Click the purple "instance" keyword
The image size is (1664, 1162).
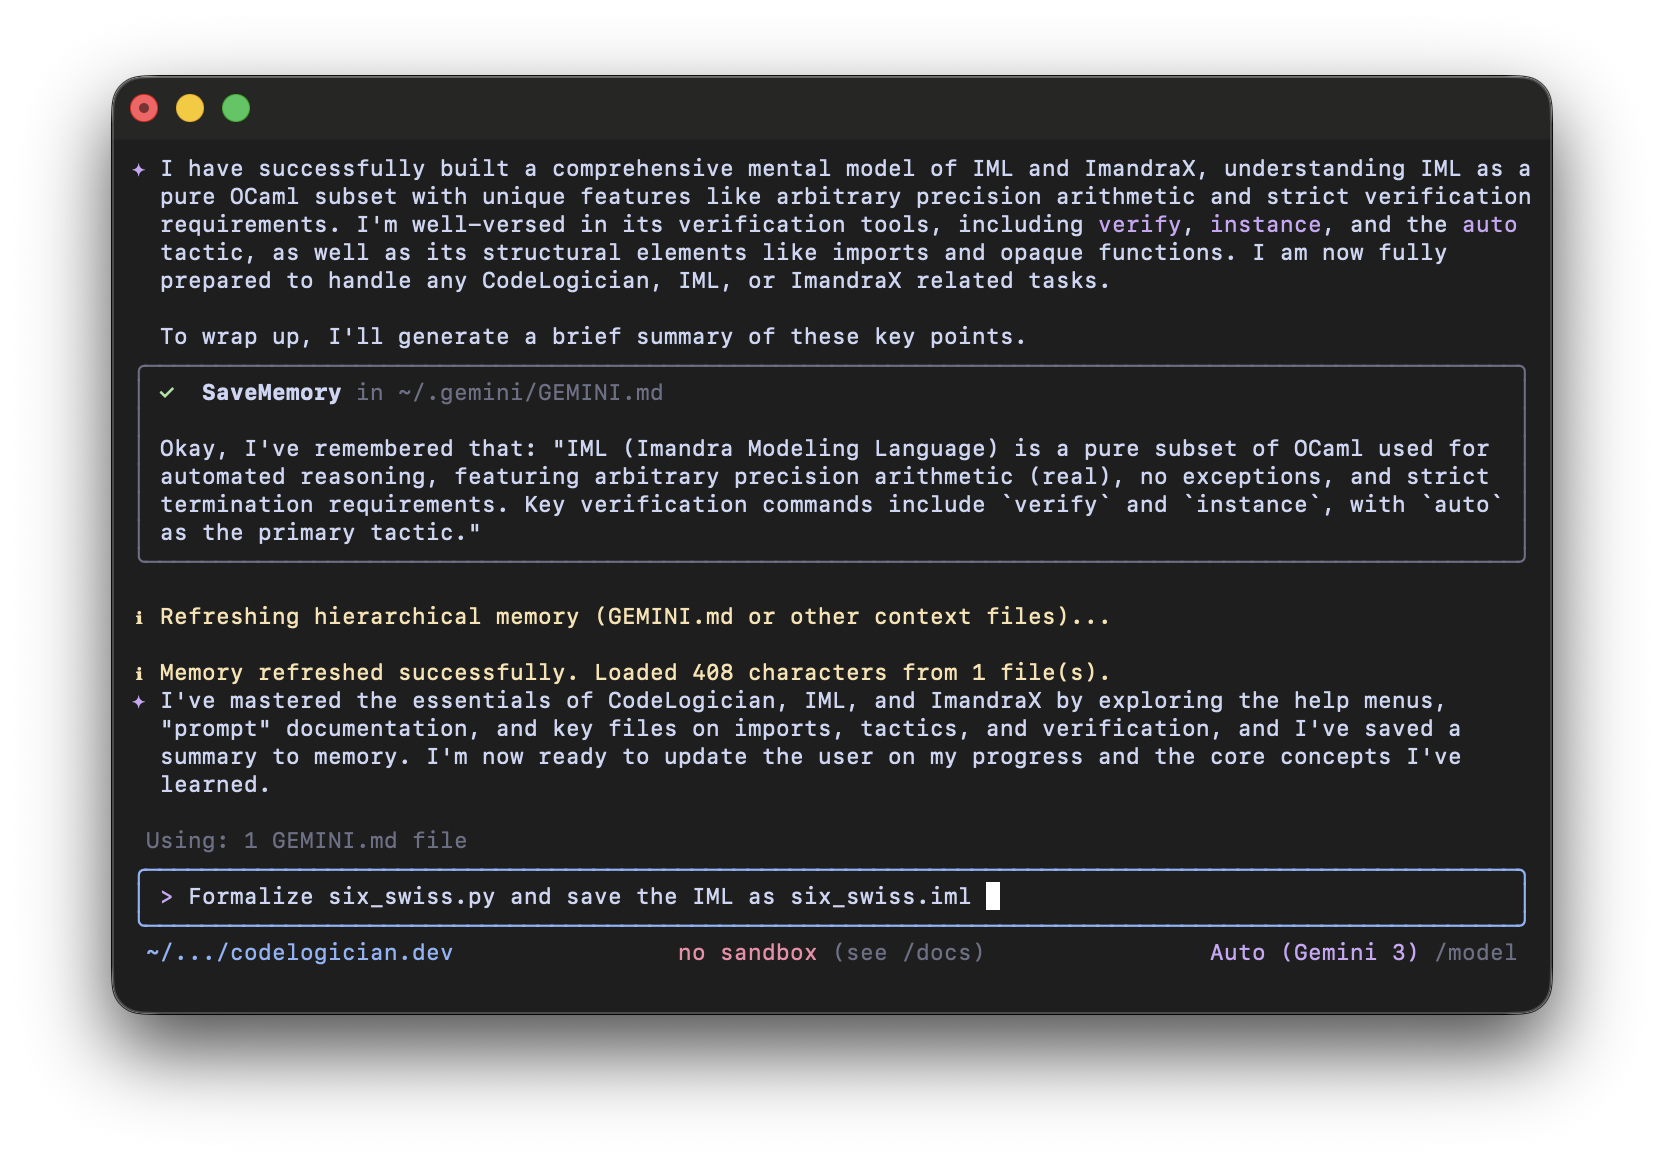1265,225
